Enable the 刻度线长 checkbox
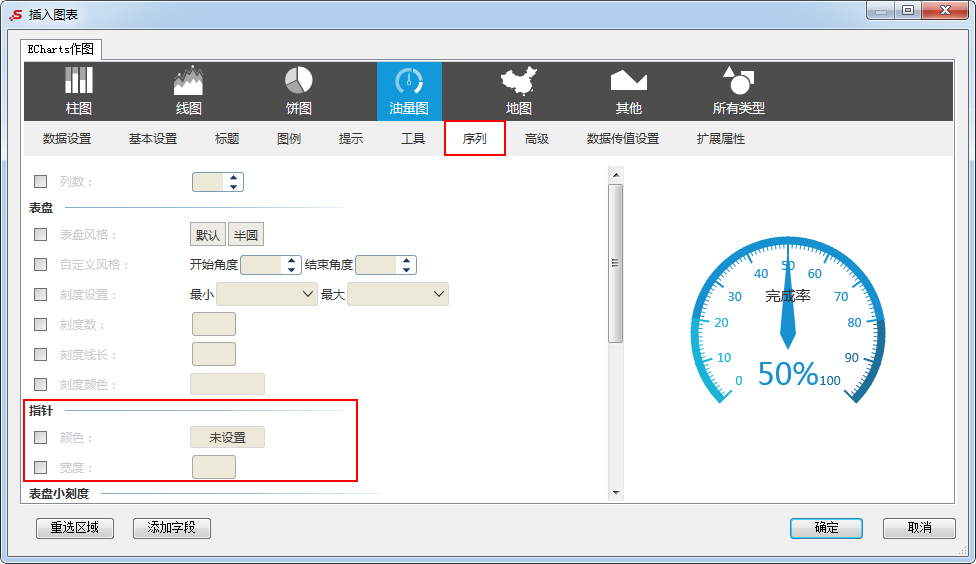 click(40, 354)
